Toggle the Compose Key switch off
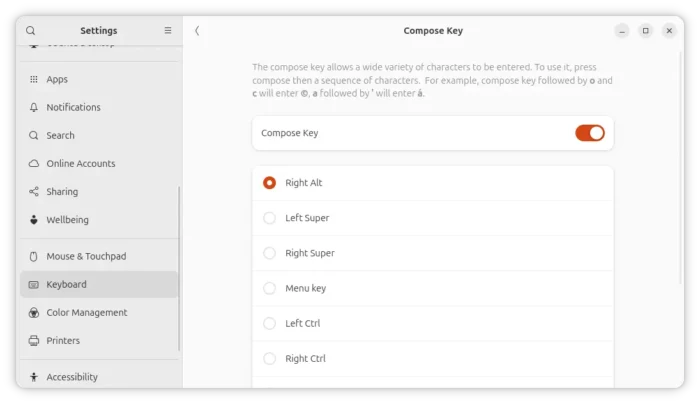 (589, 133)
